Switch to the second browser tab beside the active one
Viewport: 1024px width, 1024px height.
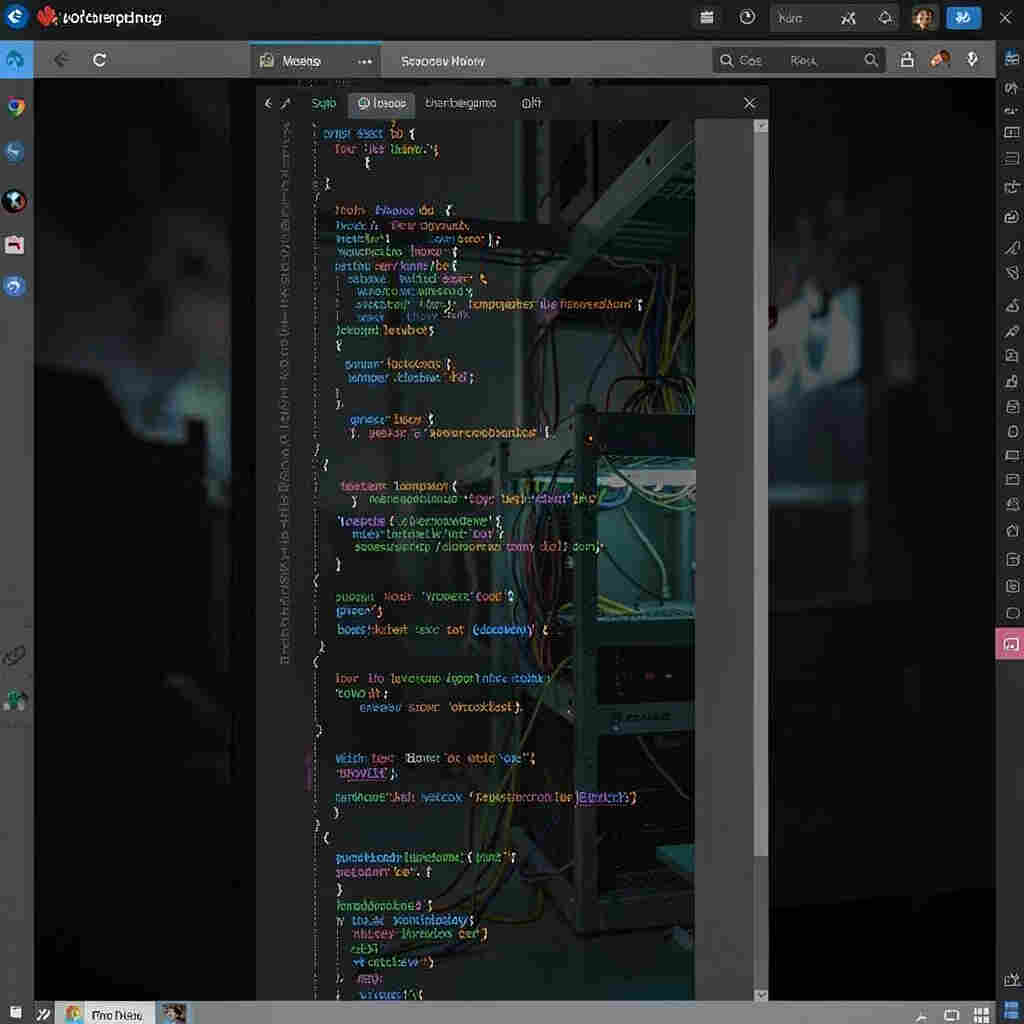443,61
